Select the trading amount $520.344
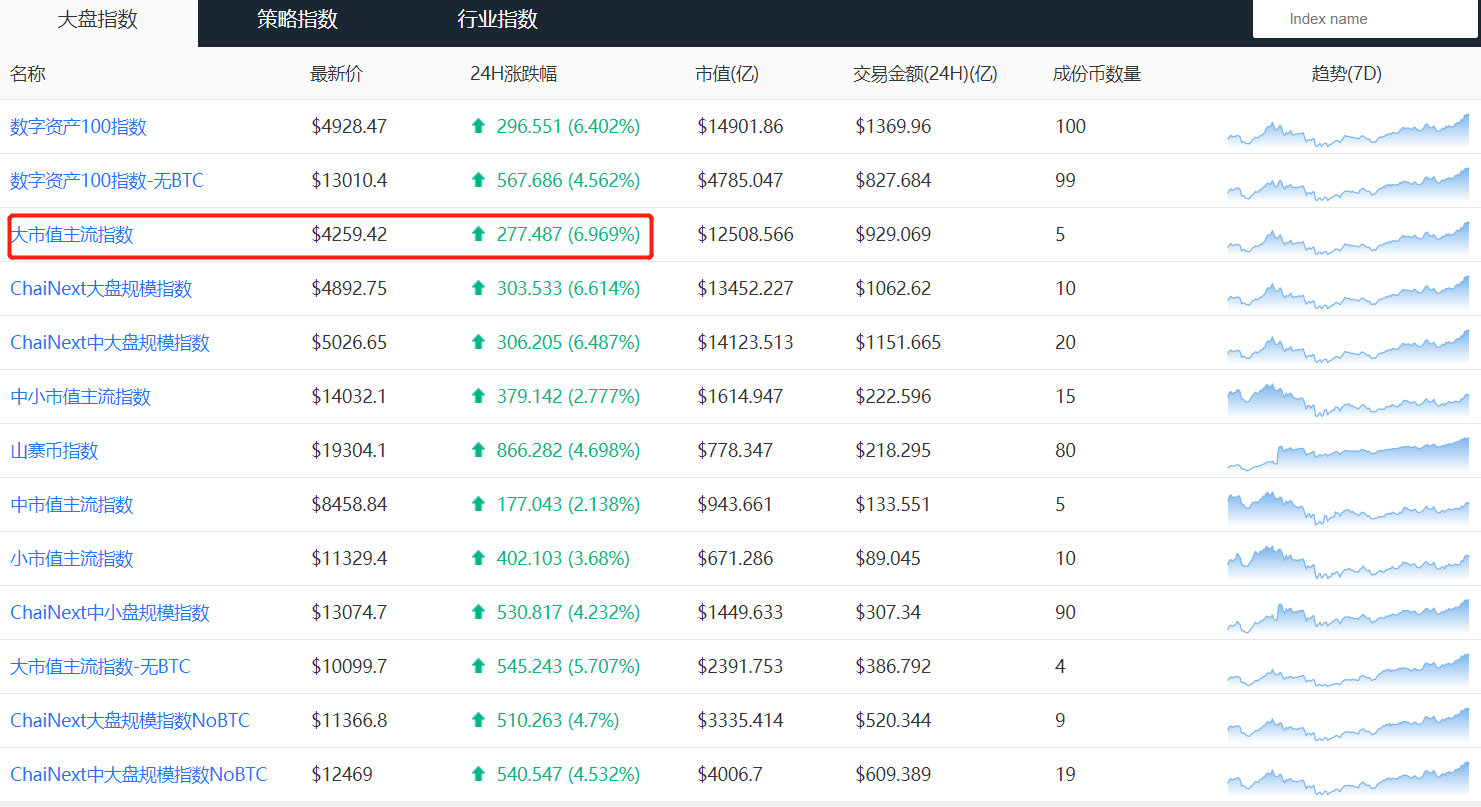The height and width of the screenshot is (807, 1481). point(893,721)
